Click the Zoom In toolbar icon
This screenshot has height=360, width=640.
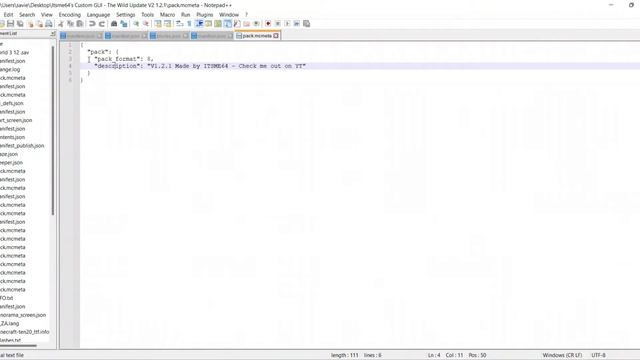[136, 24]
